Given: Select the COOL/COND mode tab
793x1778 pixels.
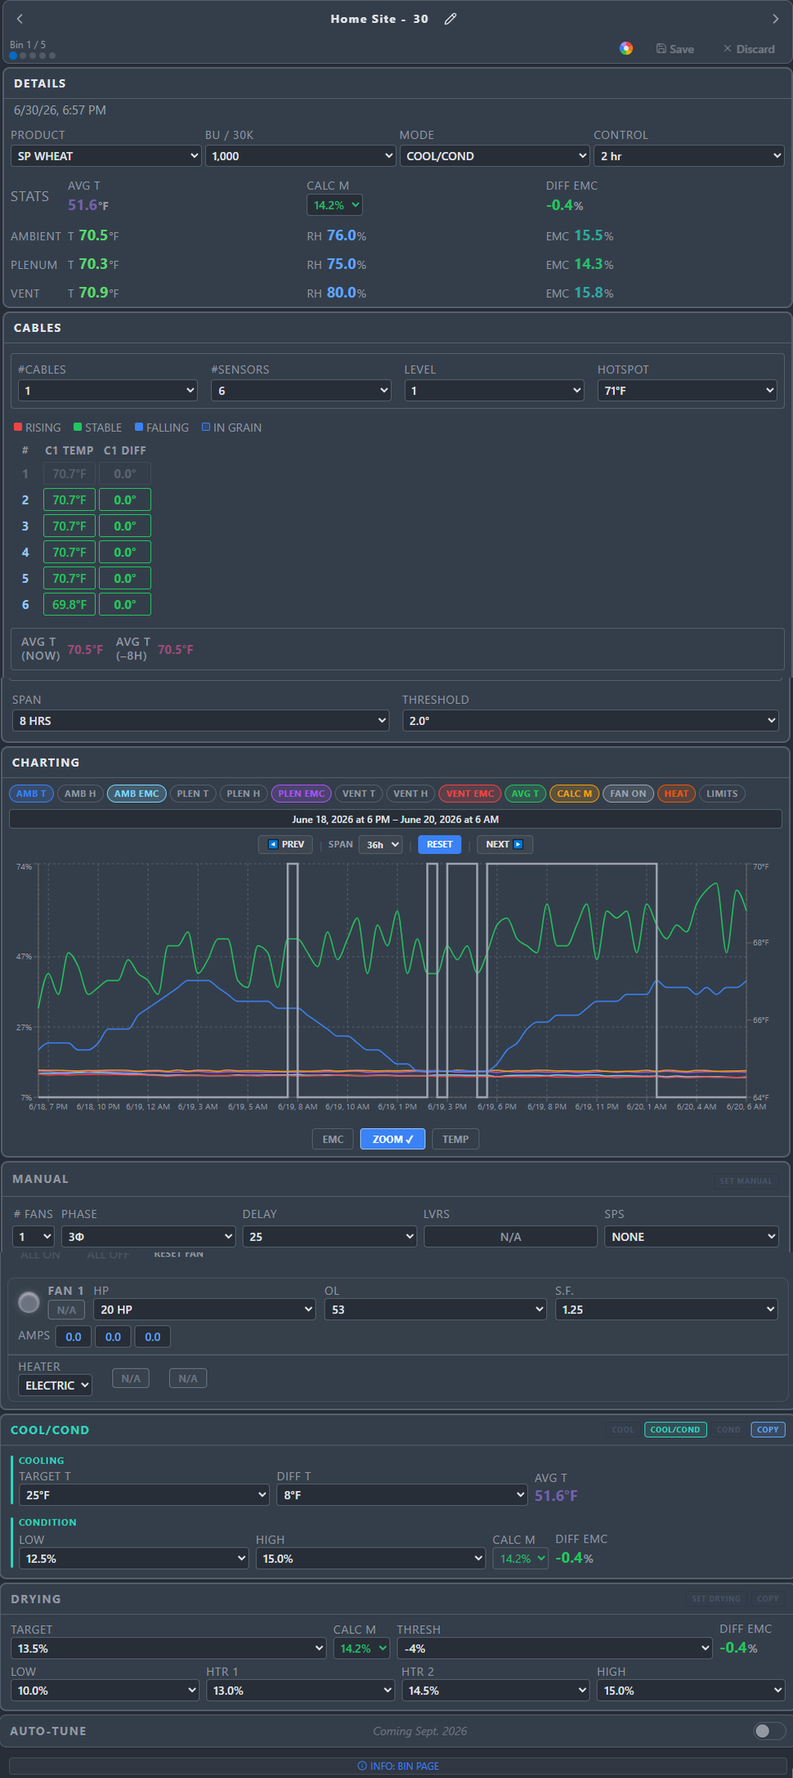Looking at the screenshot, I should [x=675, y=1429].
